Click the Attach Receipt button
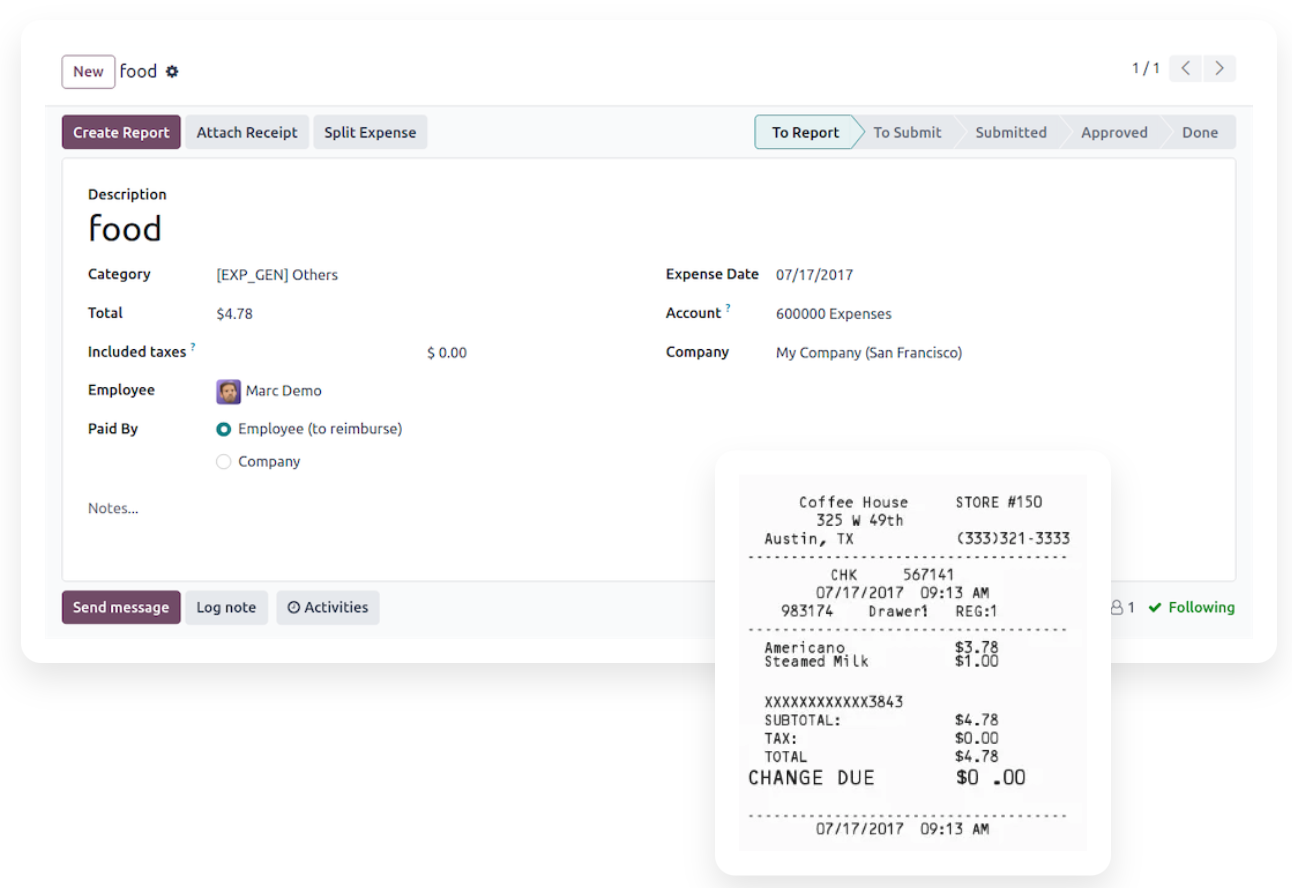1292x888 pixels. (x=247, y=133)
